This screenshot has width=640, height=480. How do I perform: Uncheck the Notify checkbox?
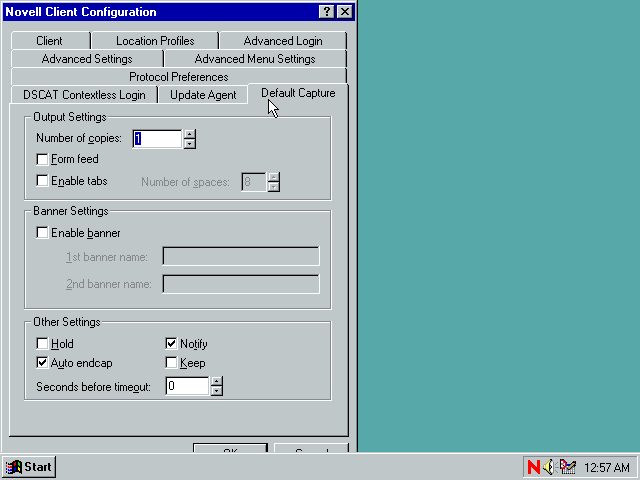point(171,344)
